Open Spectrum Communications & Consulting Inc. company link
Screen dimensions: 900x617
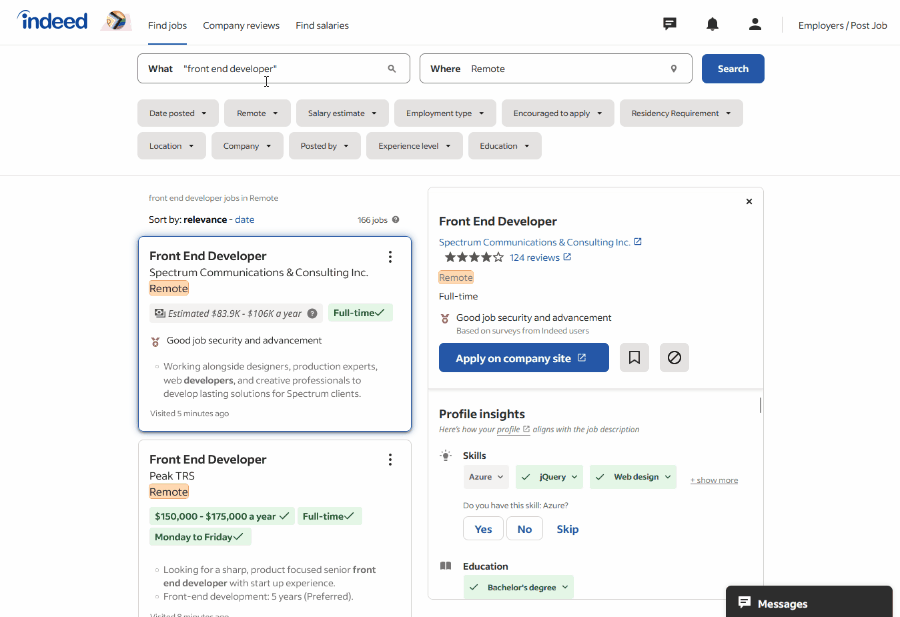click(534, 242)
